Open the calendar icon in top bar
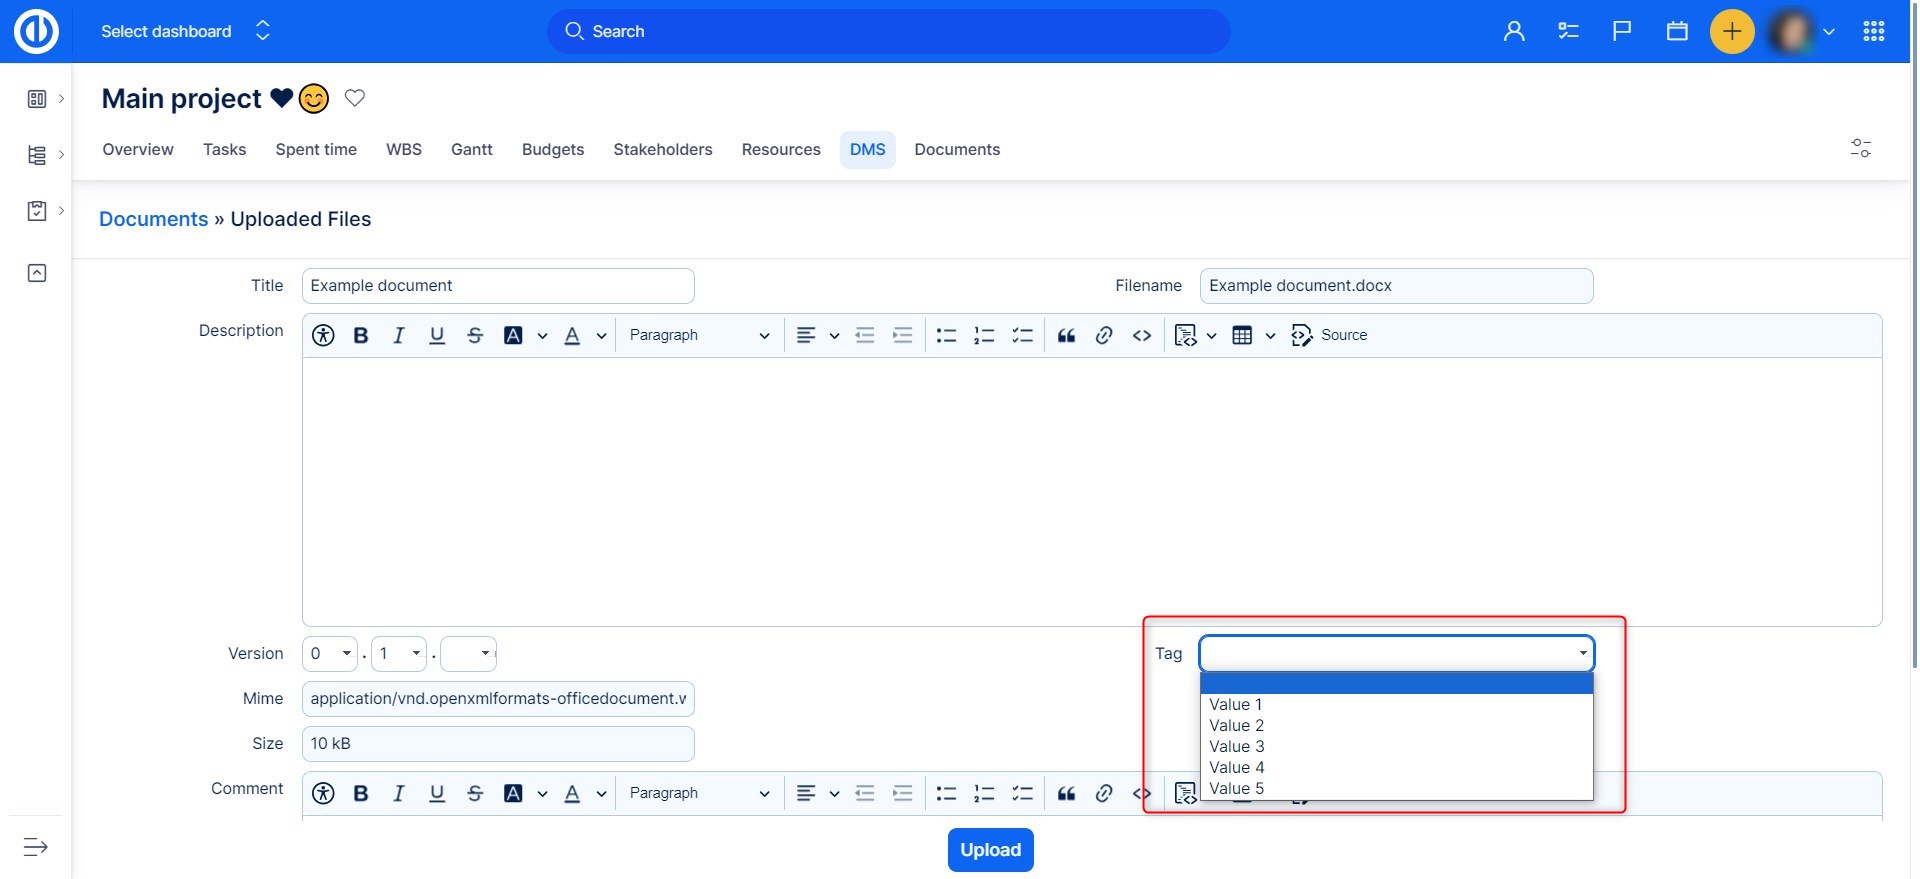 1677,32
